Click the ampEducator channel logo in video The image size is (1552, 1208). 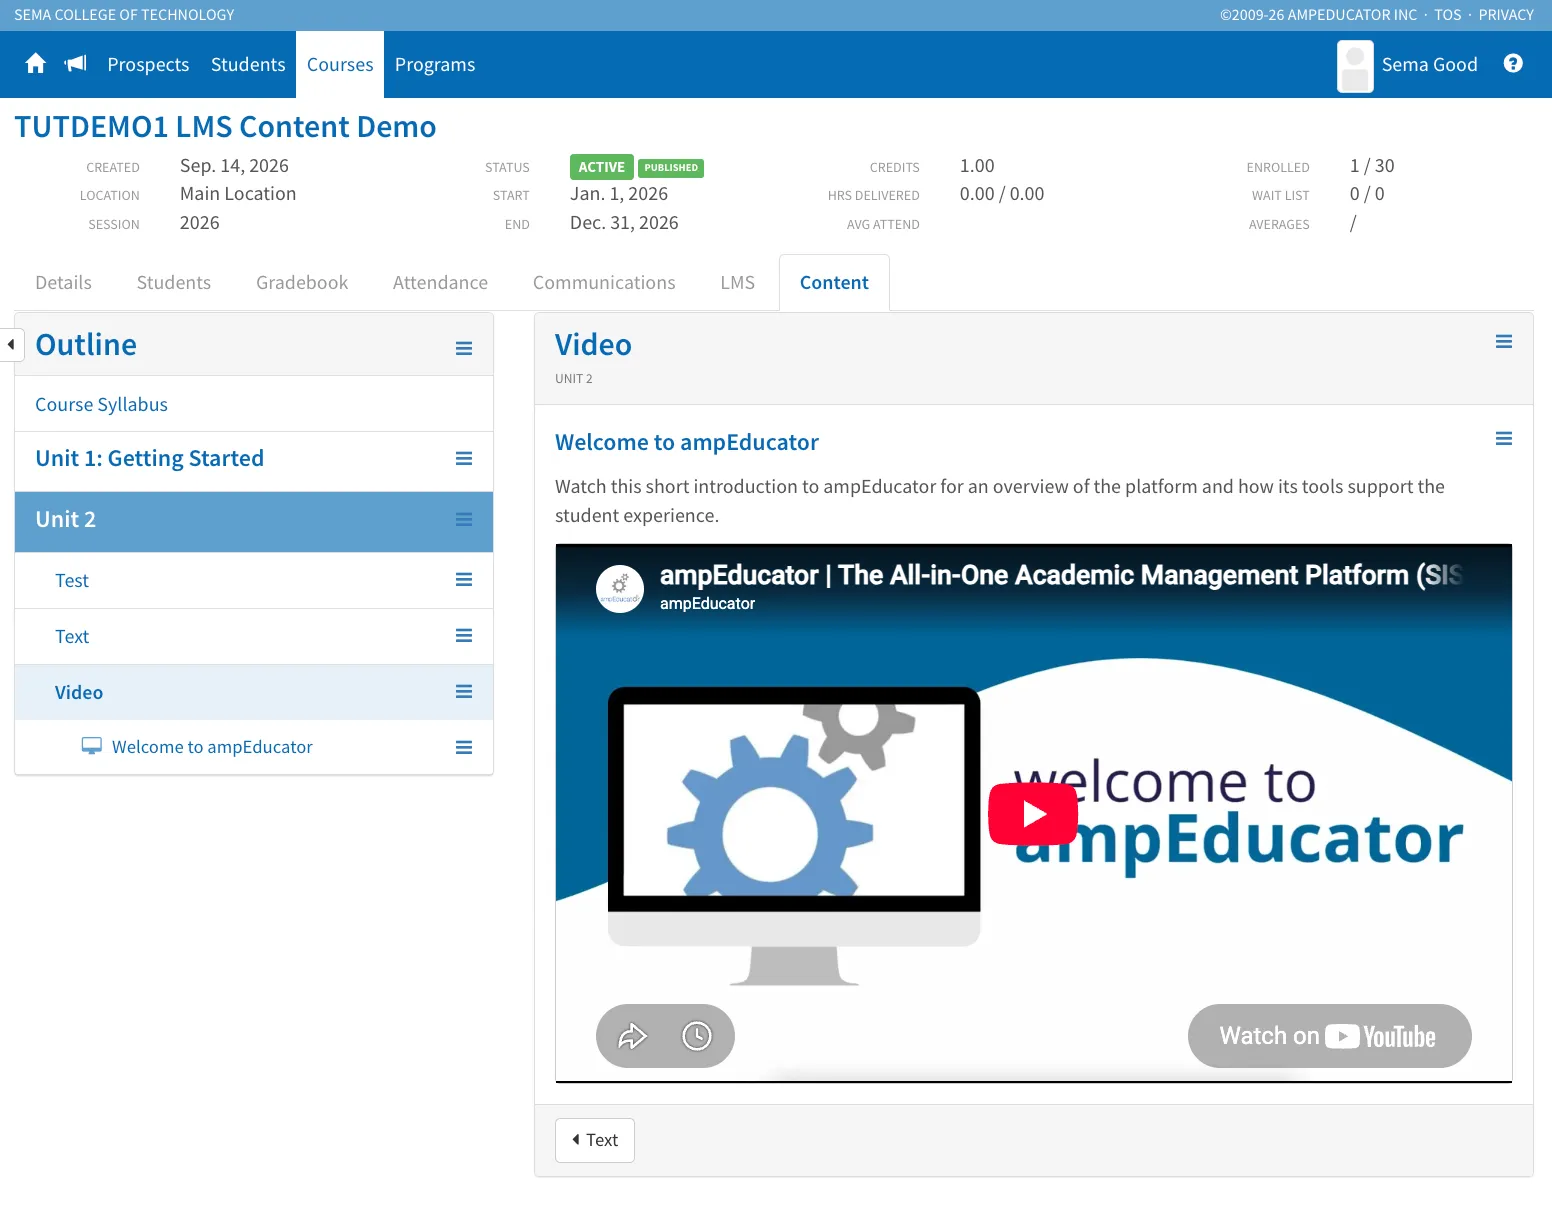tap(620, 589)
